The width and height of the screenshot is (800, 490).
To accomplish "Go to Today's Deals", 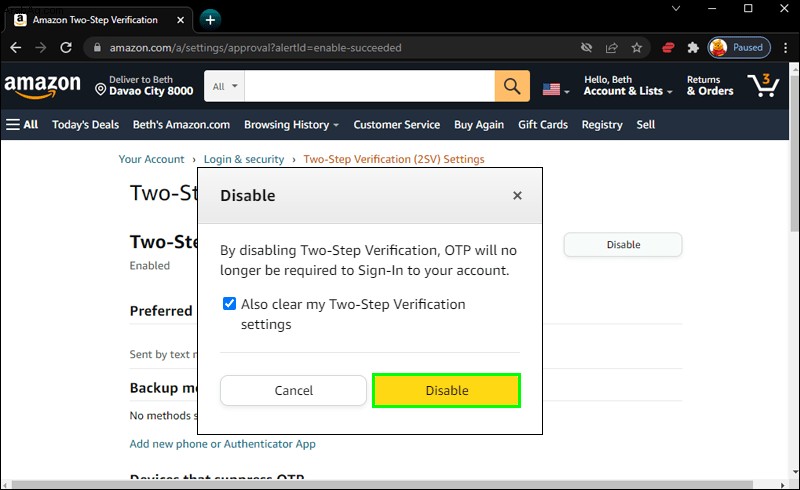I will coord(85,125).
